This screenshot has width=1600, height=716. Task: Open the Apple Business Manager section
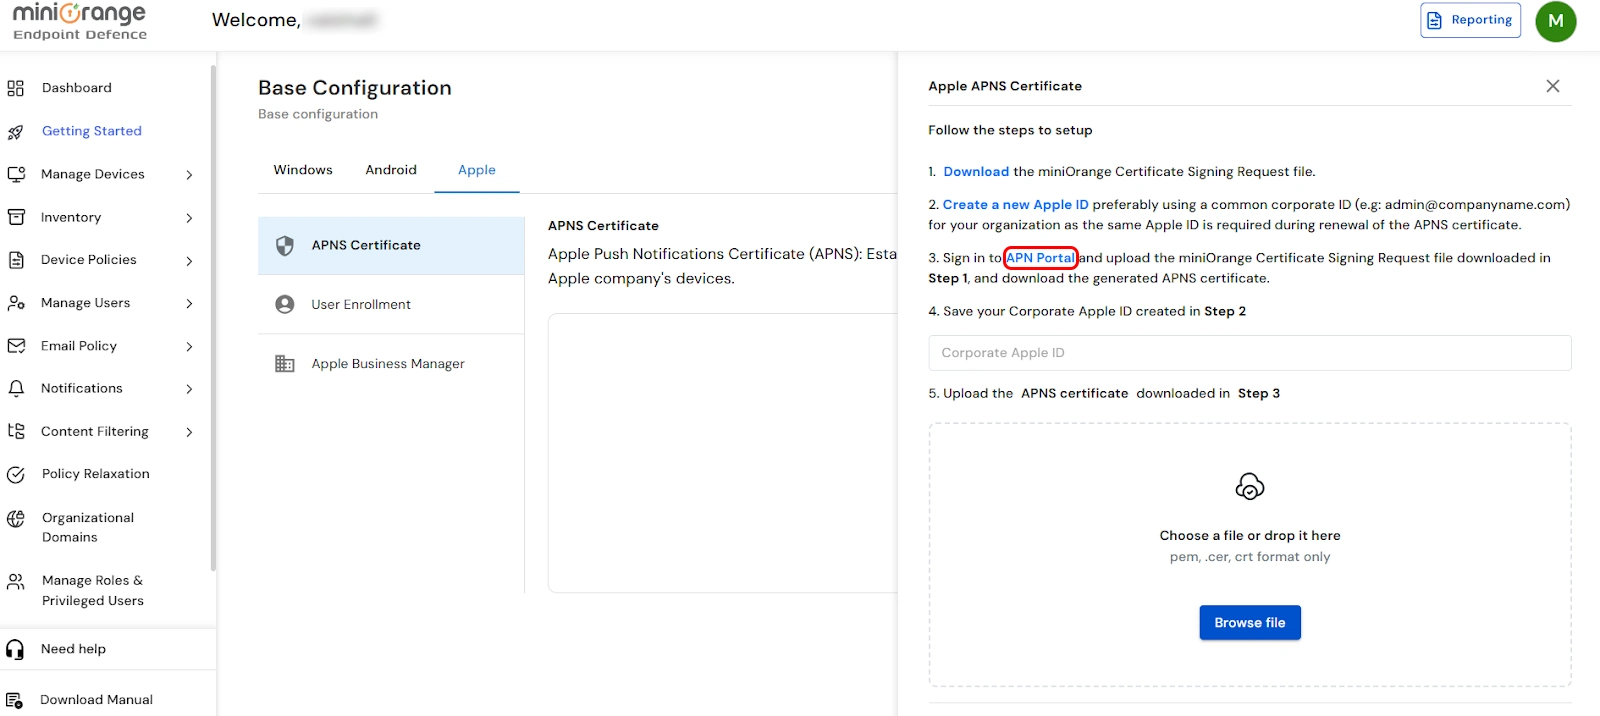click(x=391, y=364)
